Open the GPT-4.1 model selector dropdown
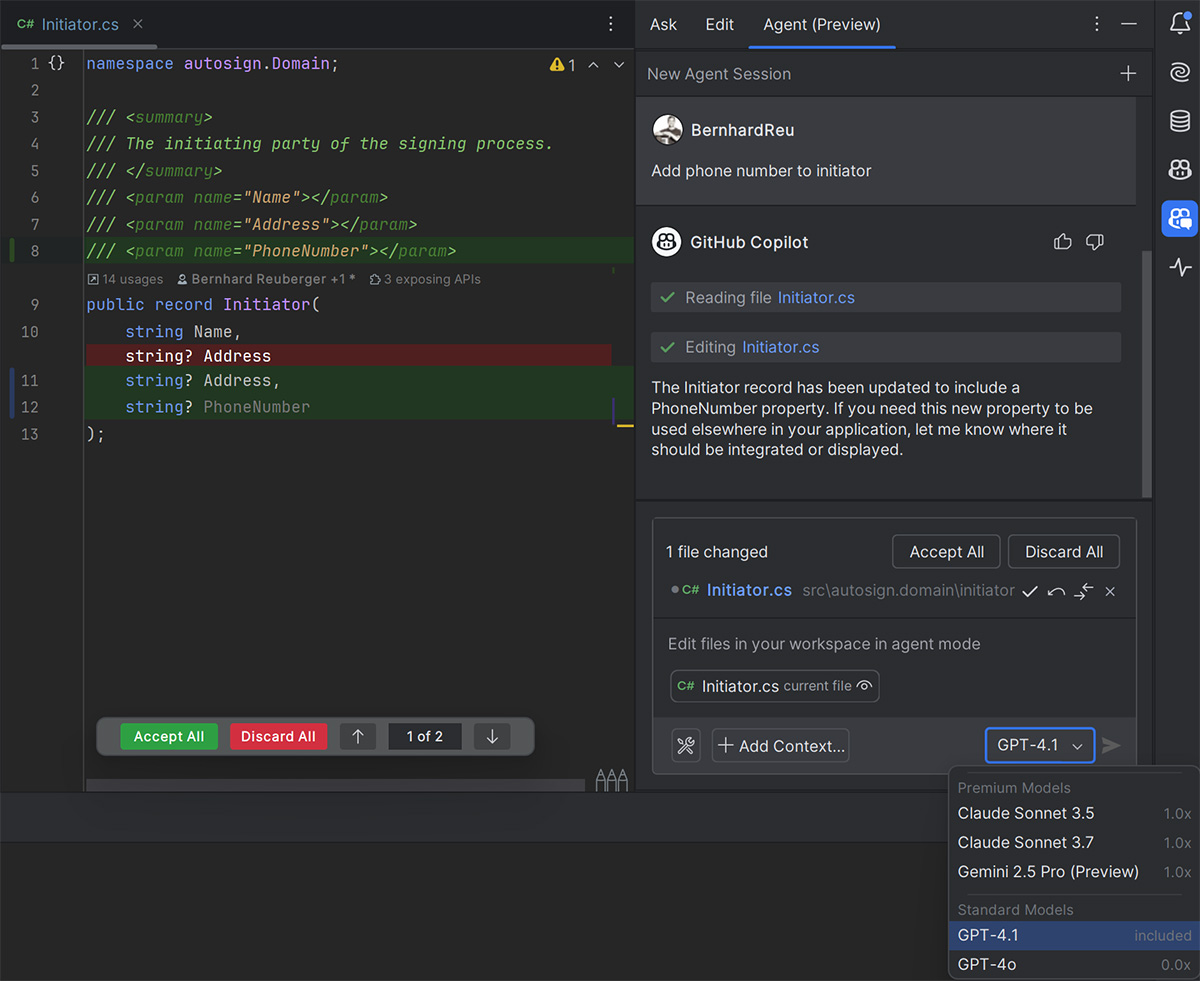The width and height of the screenshot is (1200, 981). coord(1040,745)
